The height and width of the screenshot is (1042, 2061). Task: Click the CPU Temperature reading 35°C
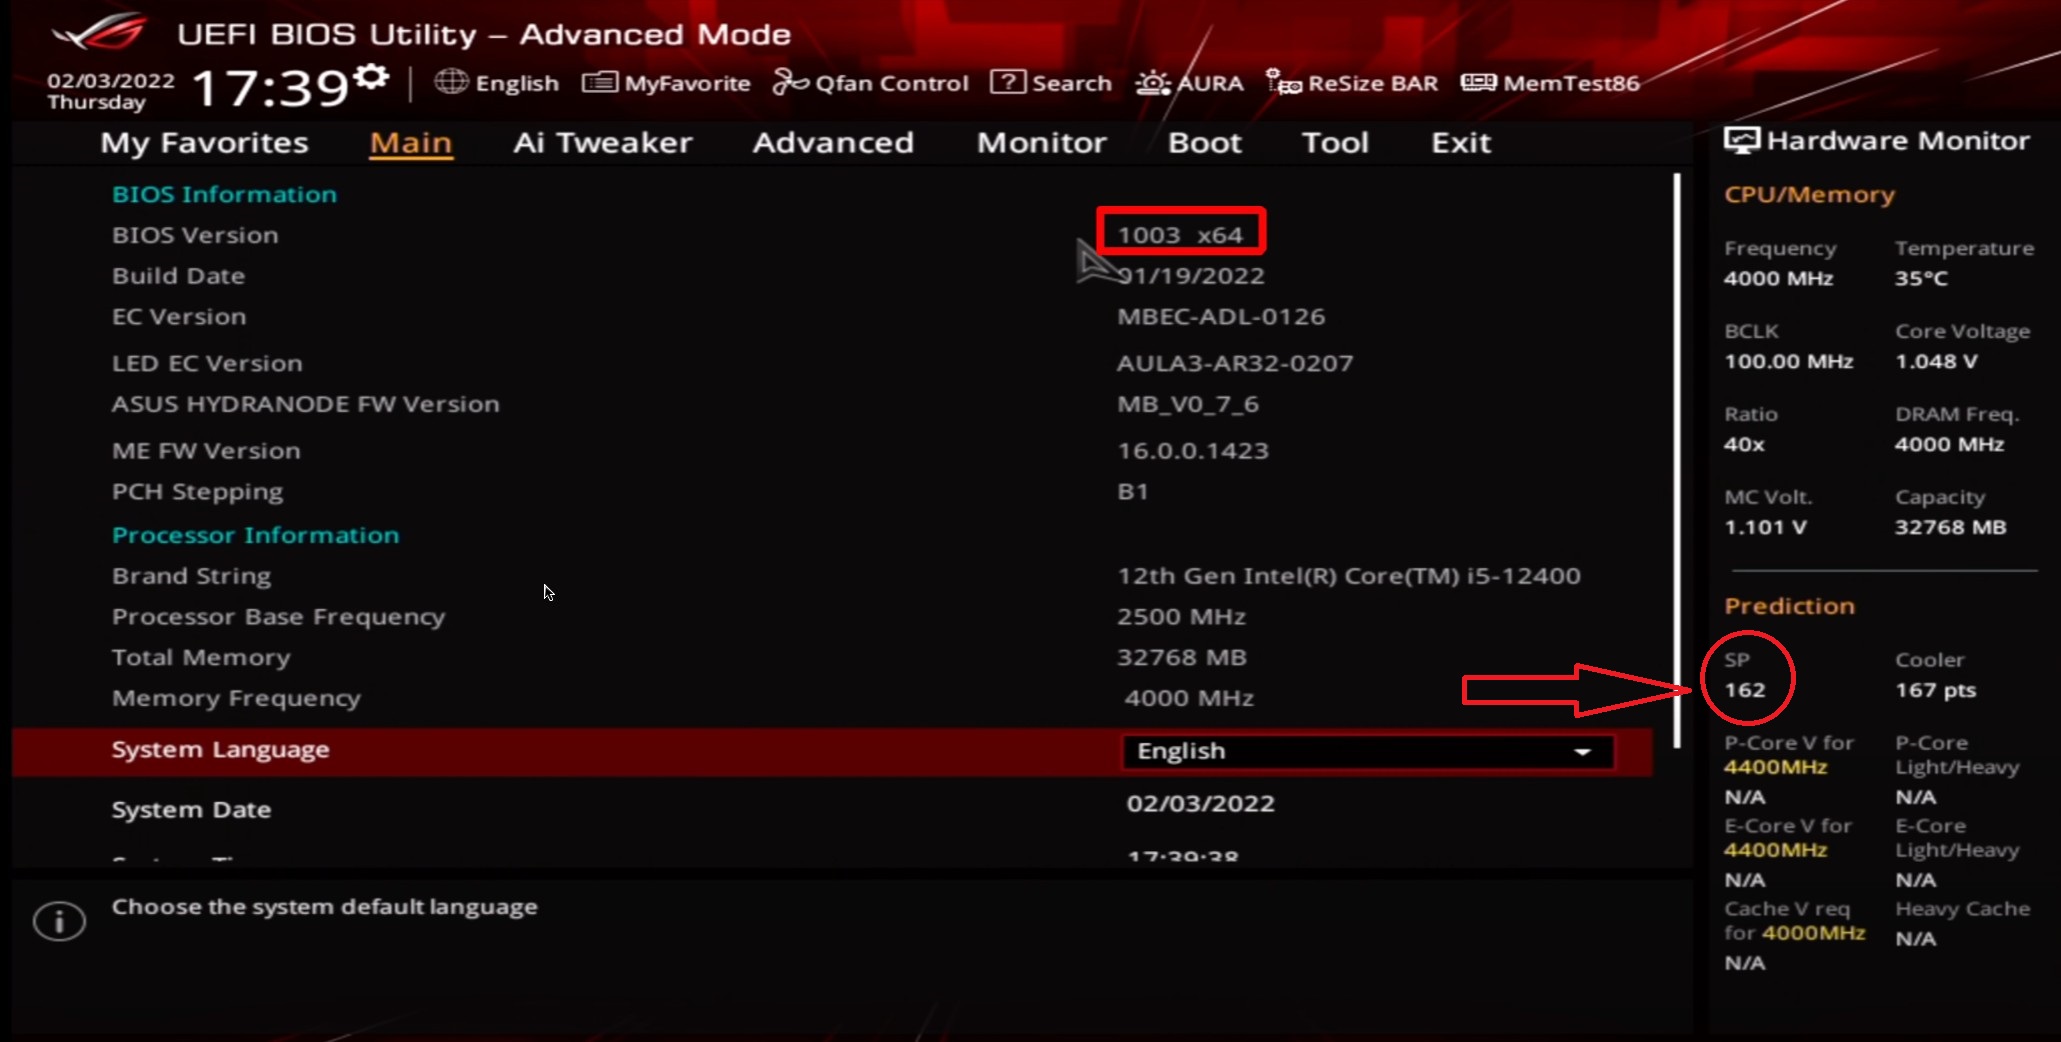(1921, 279)
